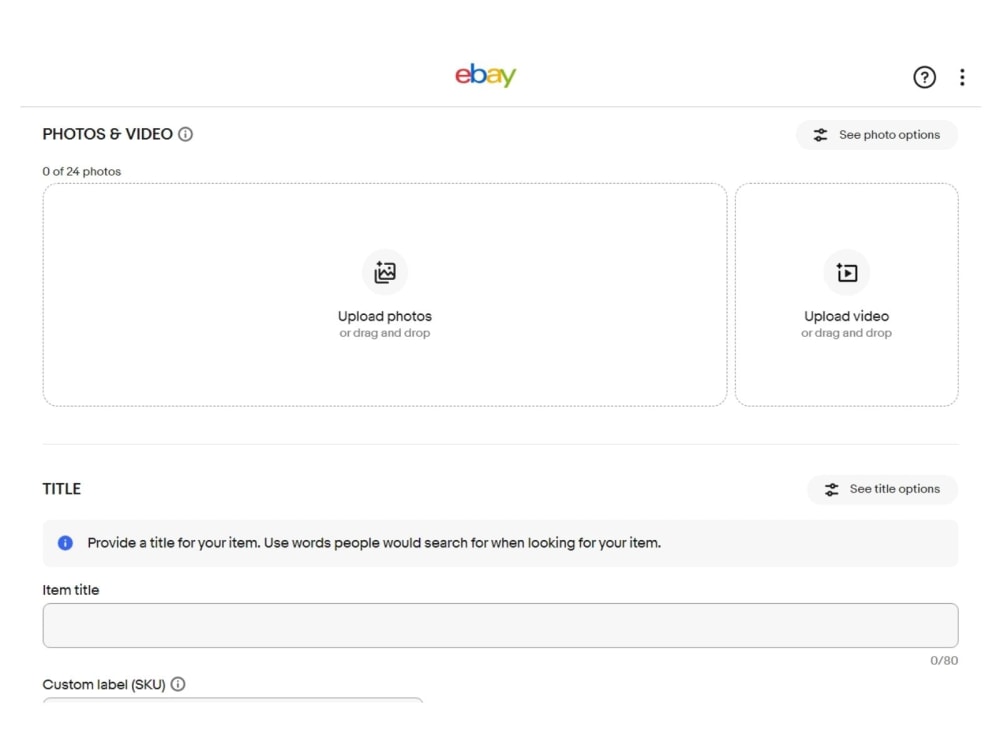Click the 'Item title' label
1000x750 pixels.
(71, 590)
